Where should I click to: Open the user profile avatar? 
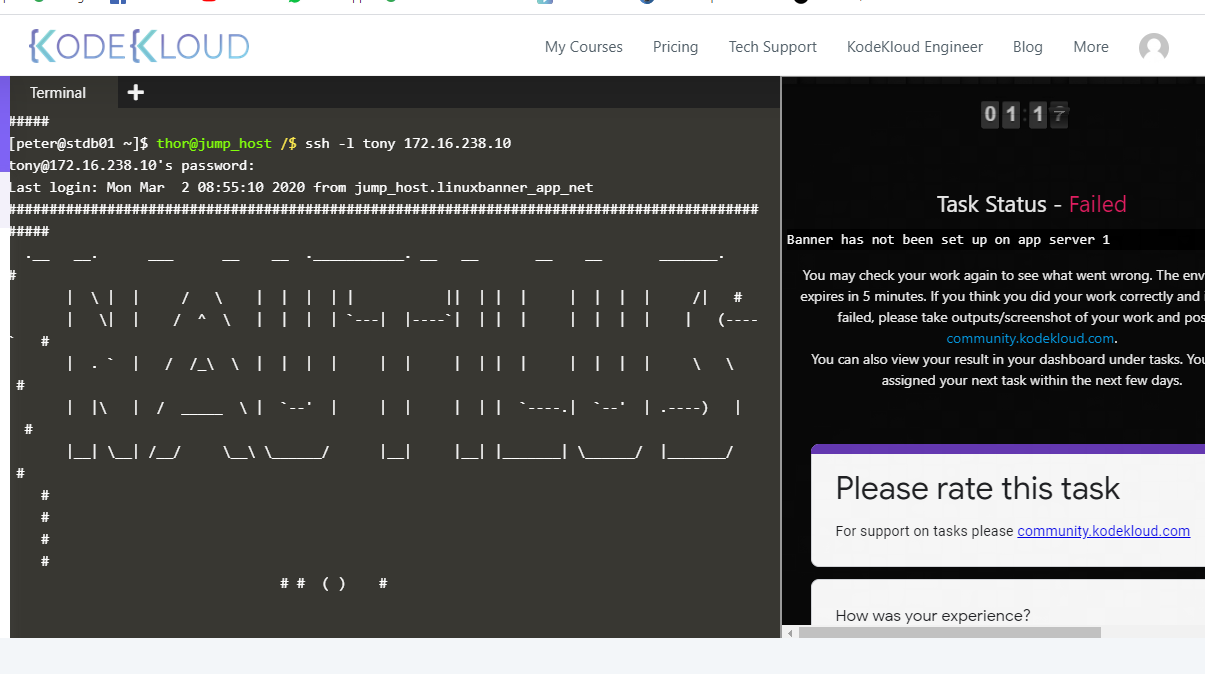1153,47
